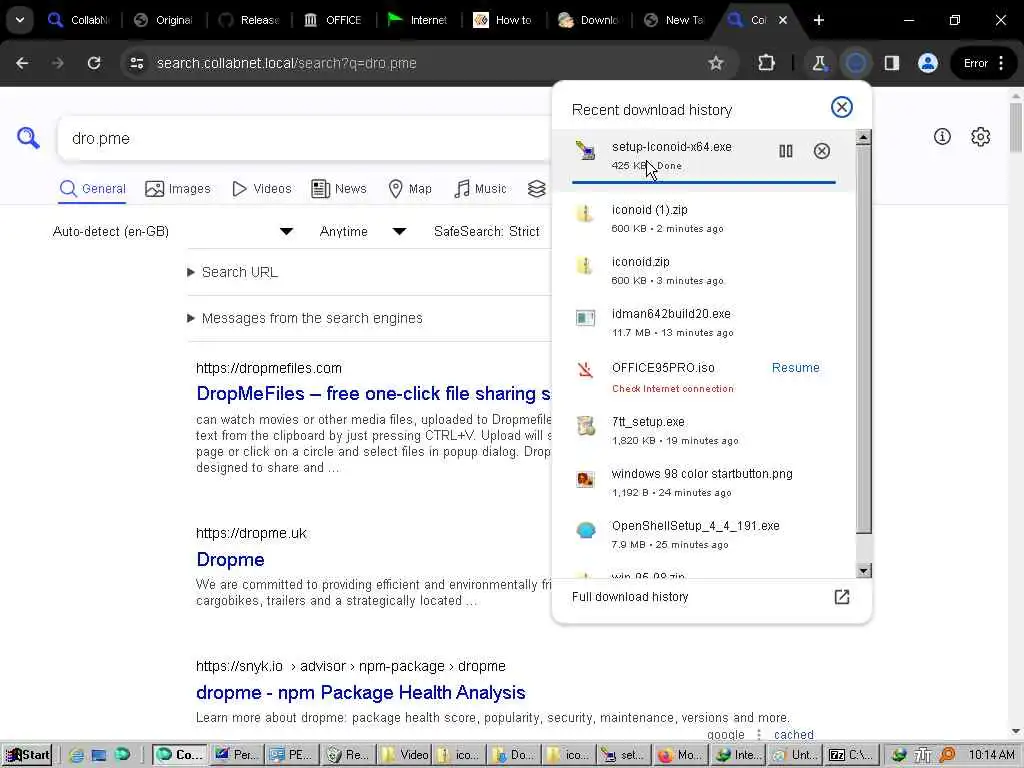Open the profile avatar menu
The image size is (1024, 768).
pos(927,63)
